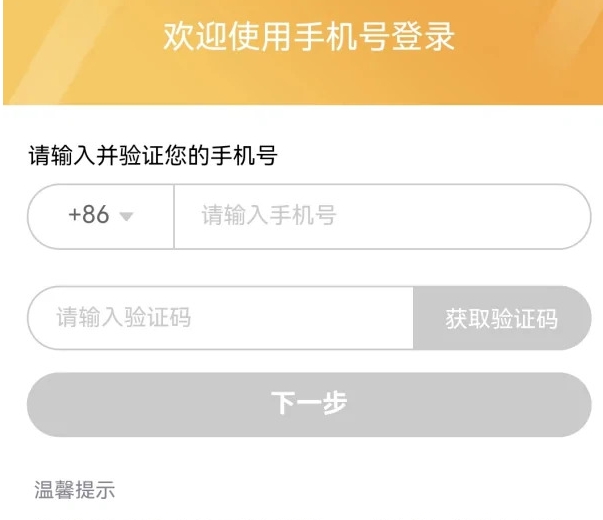Click the gray dropdown triangle beside +86
The height and width of the screenshot is (520, 603).
[126, 217]
